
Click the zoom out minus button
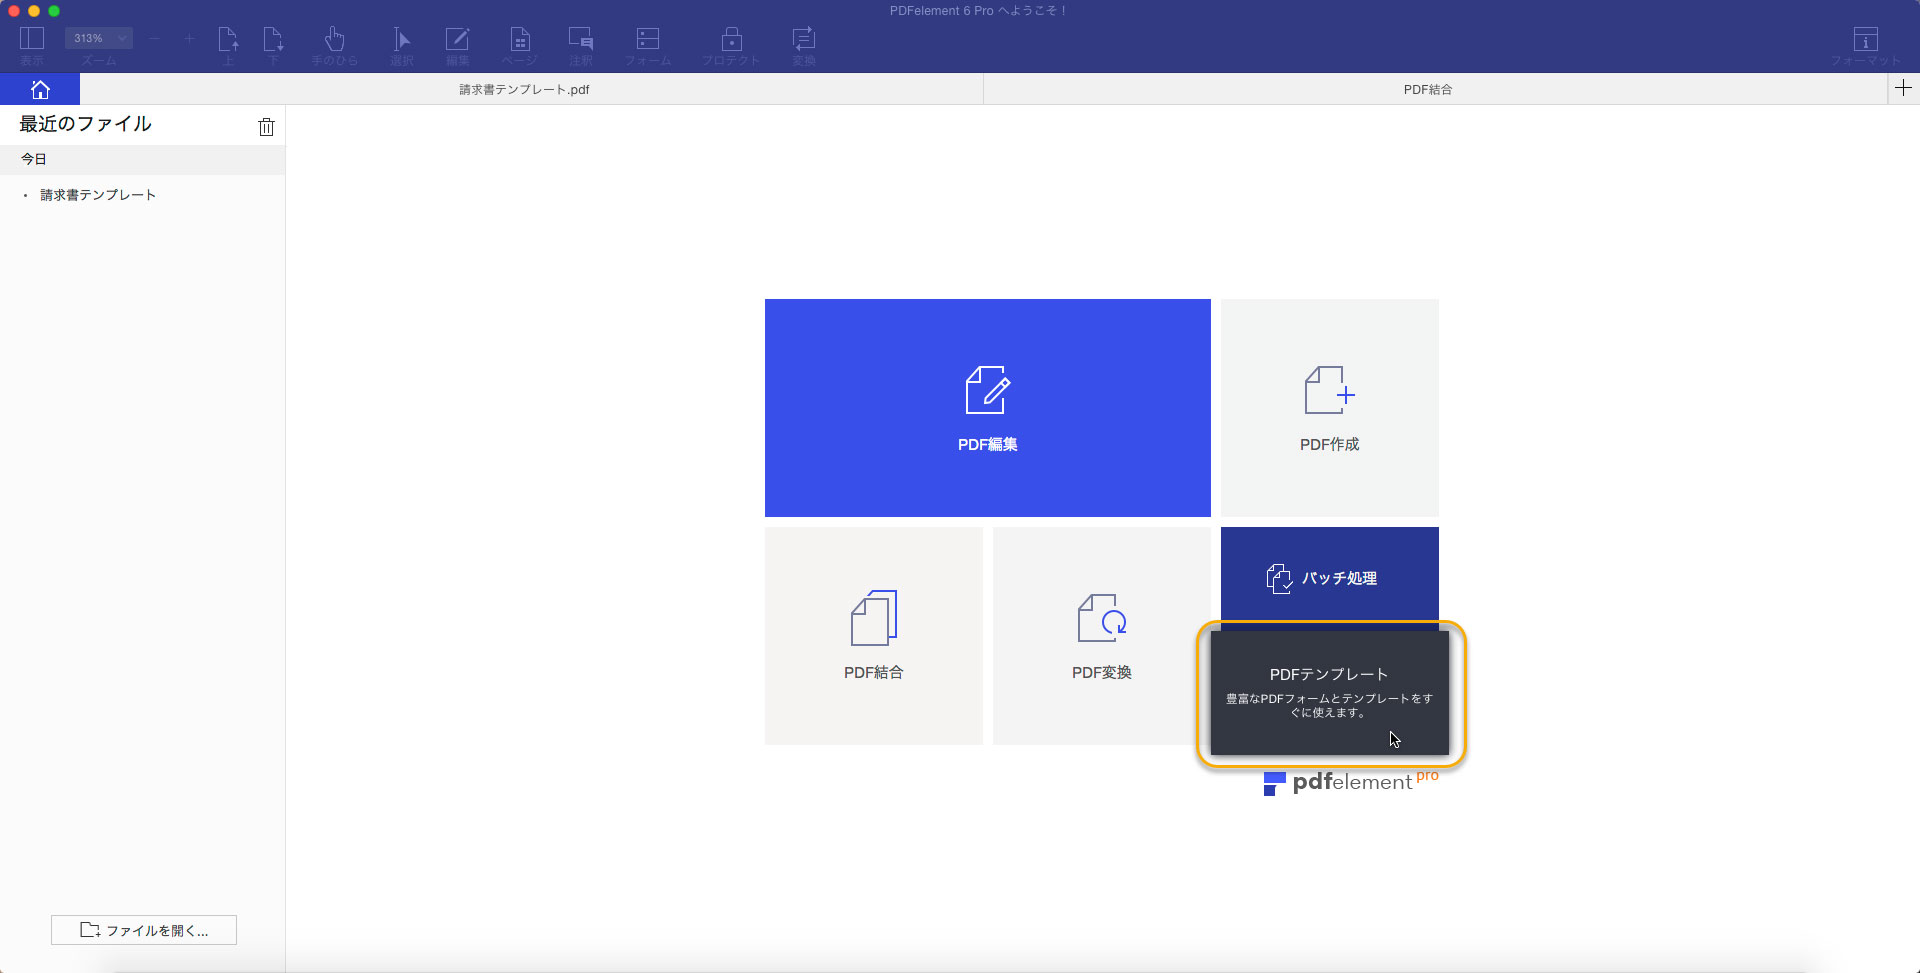pyautogui.click(x=154, y=38)
